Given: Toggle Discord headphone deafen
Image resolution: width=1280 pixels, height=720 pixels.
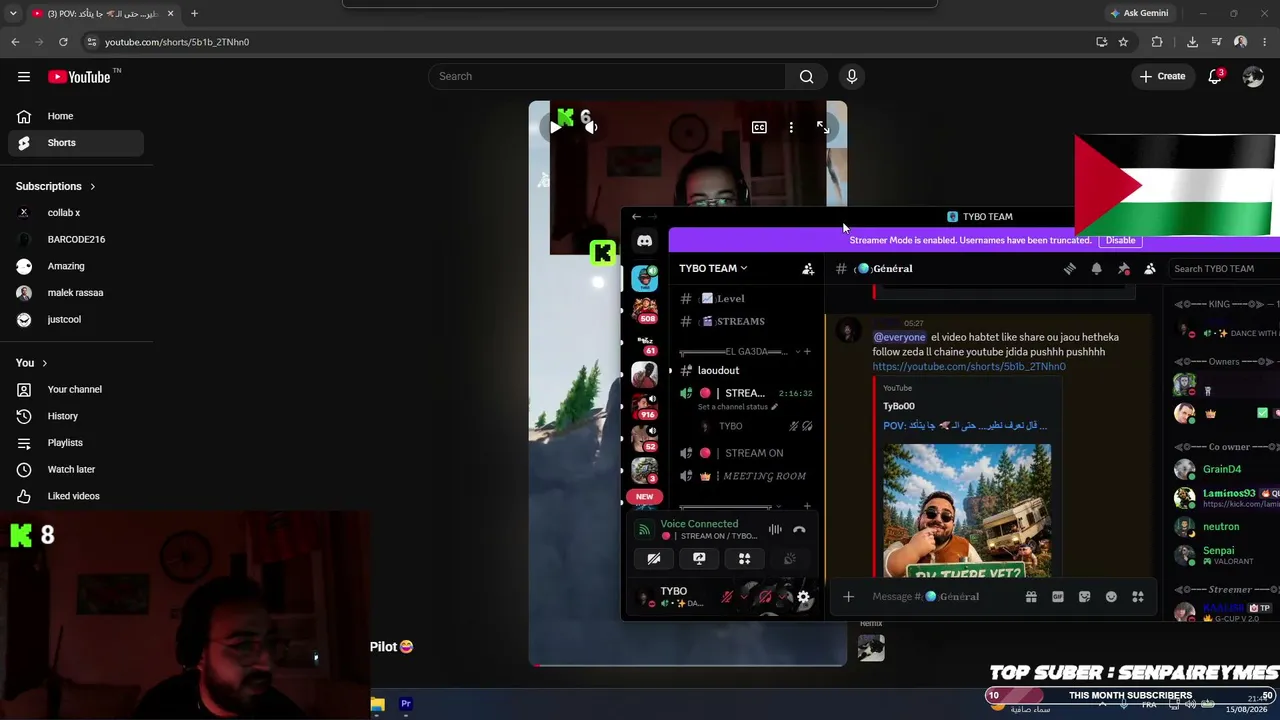Looking at the screenshot, I should click(x=766, y=598).
